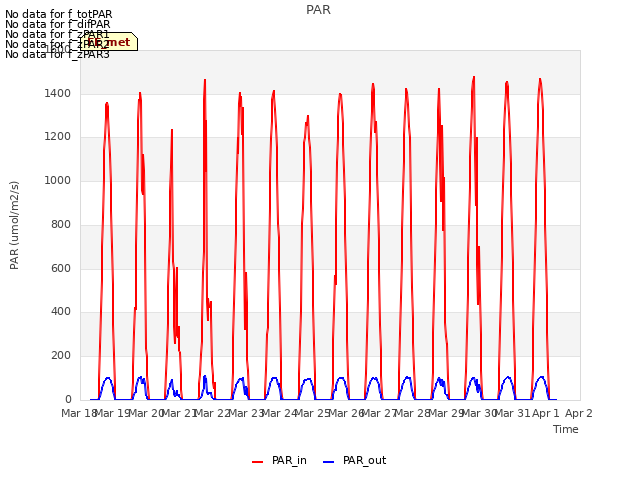640x480 pixels.
Task: Click the Mar 30 x-axis tick label
Action: click(479, 413)
